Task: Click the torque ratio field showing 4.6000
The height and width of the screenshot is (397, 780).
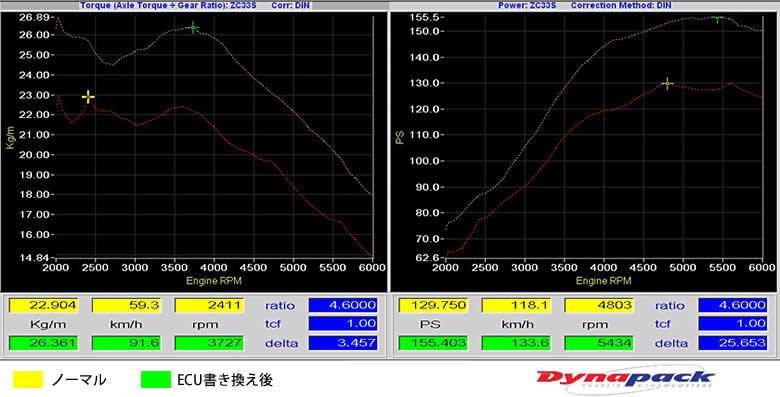Action: pos(343,305)
